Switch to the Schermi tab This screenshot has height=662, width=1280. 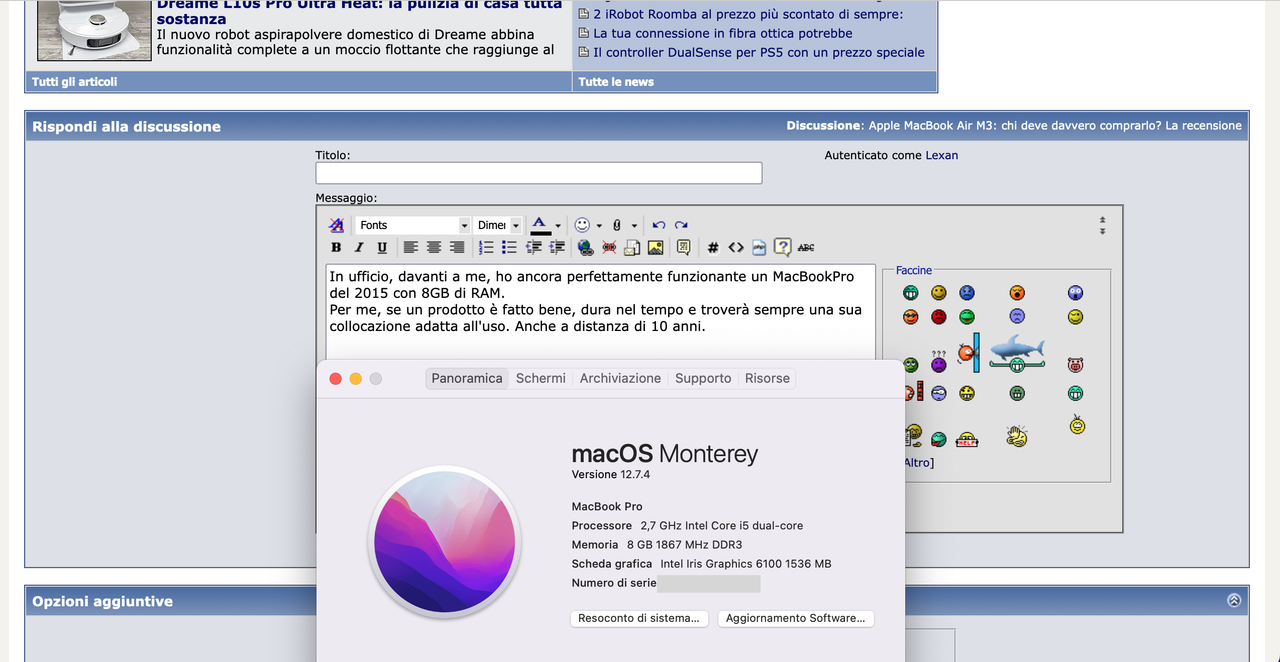pyautogui.click(x=541, y=378)
